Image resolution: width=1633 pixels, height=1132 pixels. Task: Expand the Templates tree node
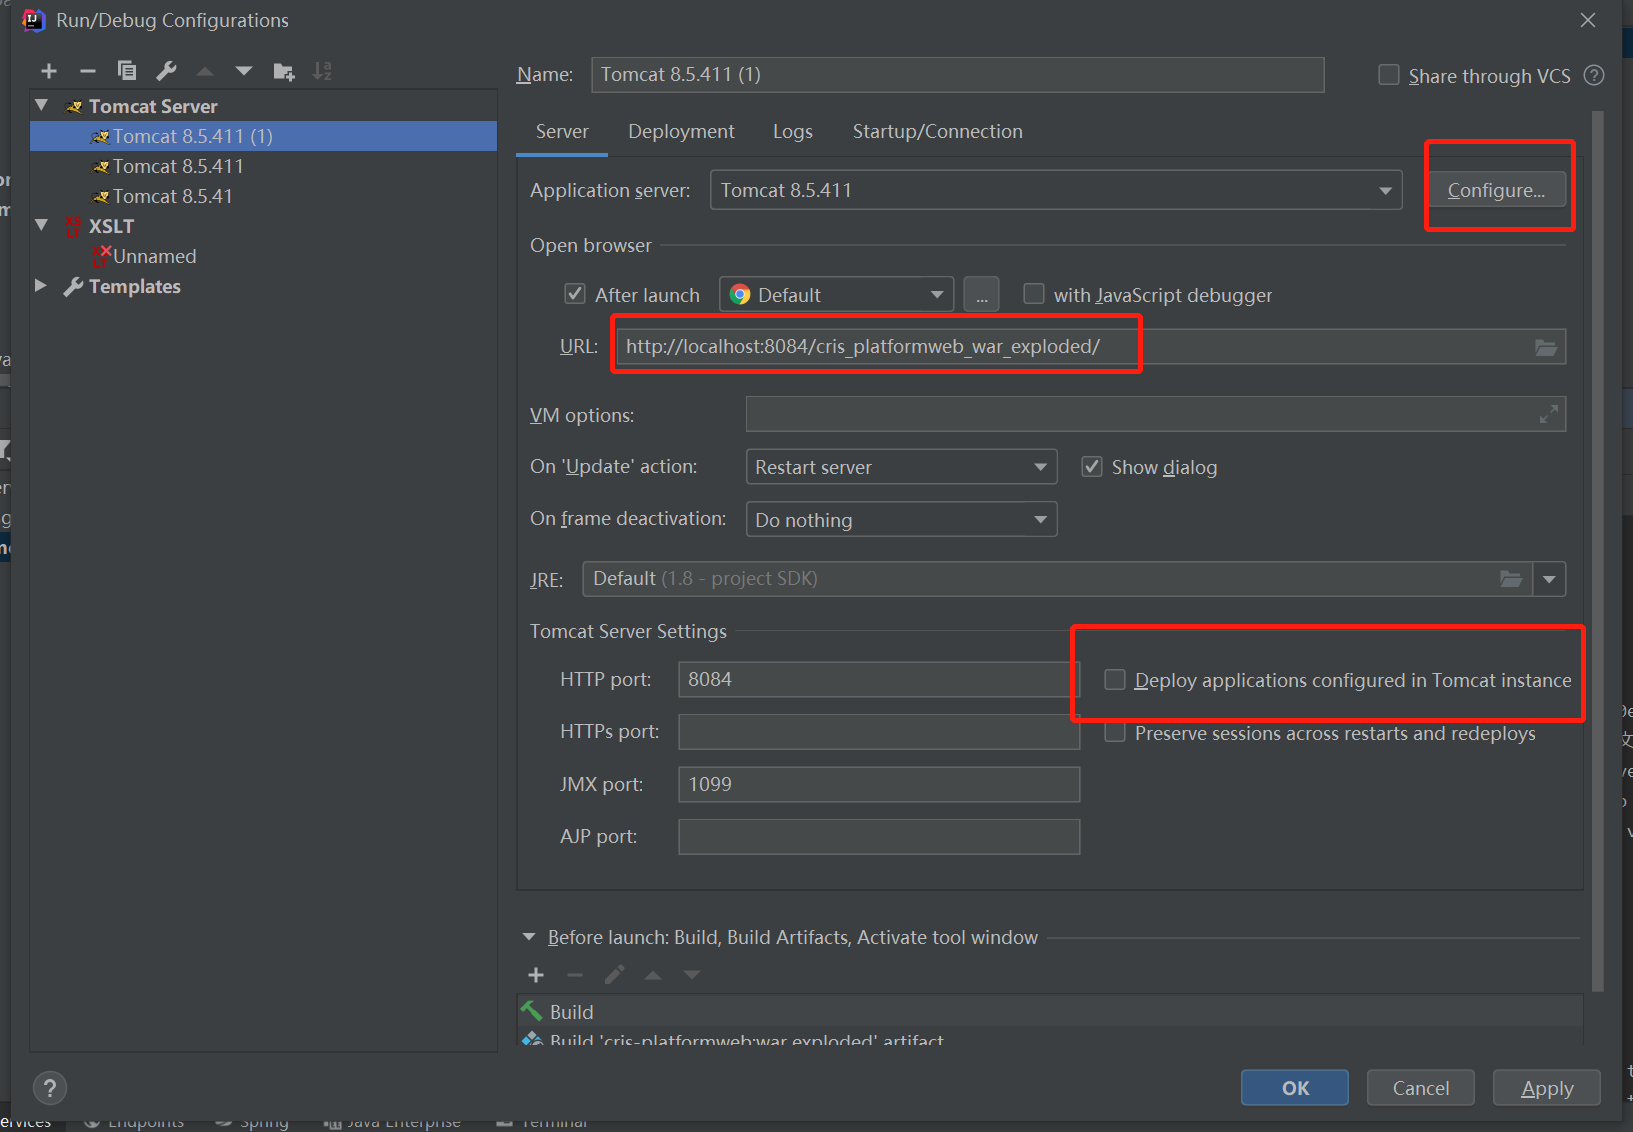(x=41, y=285)
